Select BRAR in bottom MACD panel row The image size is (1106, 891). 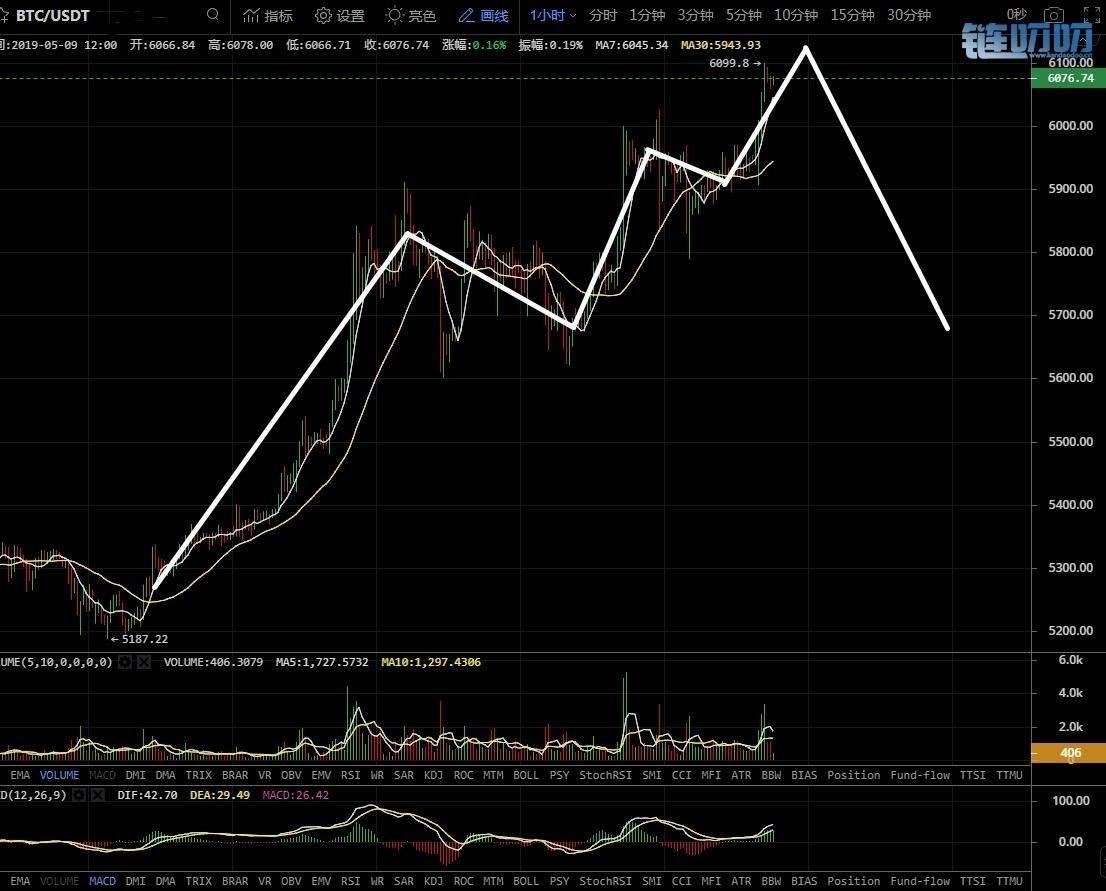235,880
